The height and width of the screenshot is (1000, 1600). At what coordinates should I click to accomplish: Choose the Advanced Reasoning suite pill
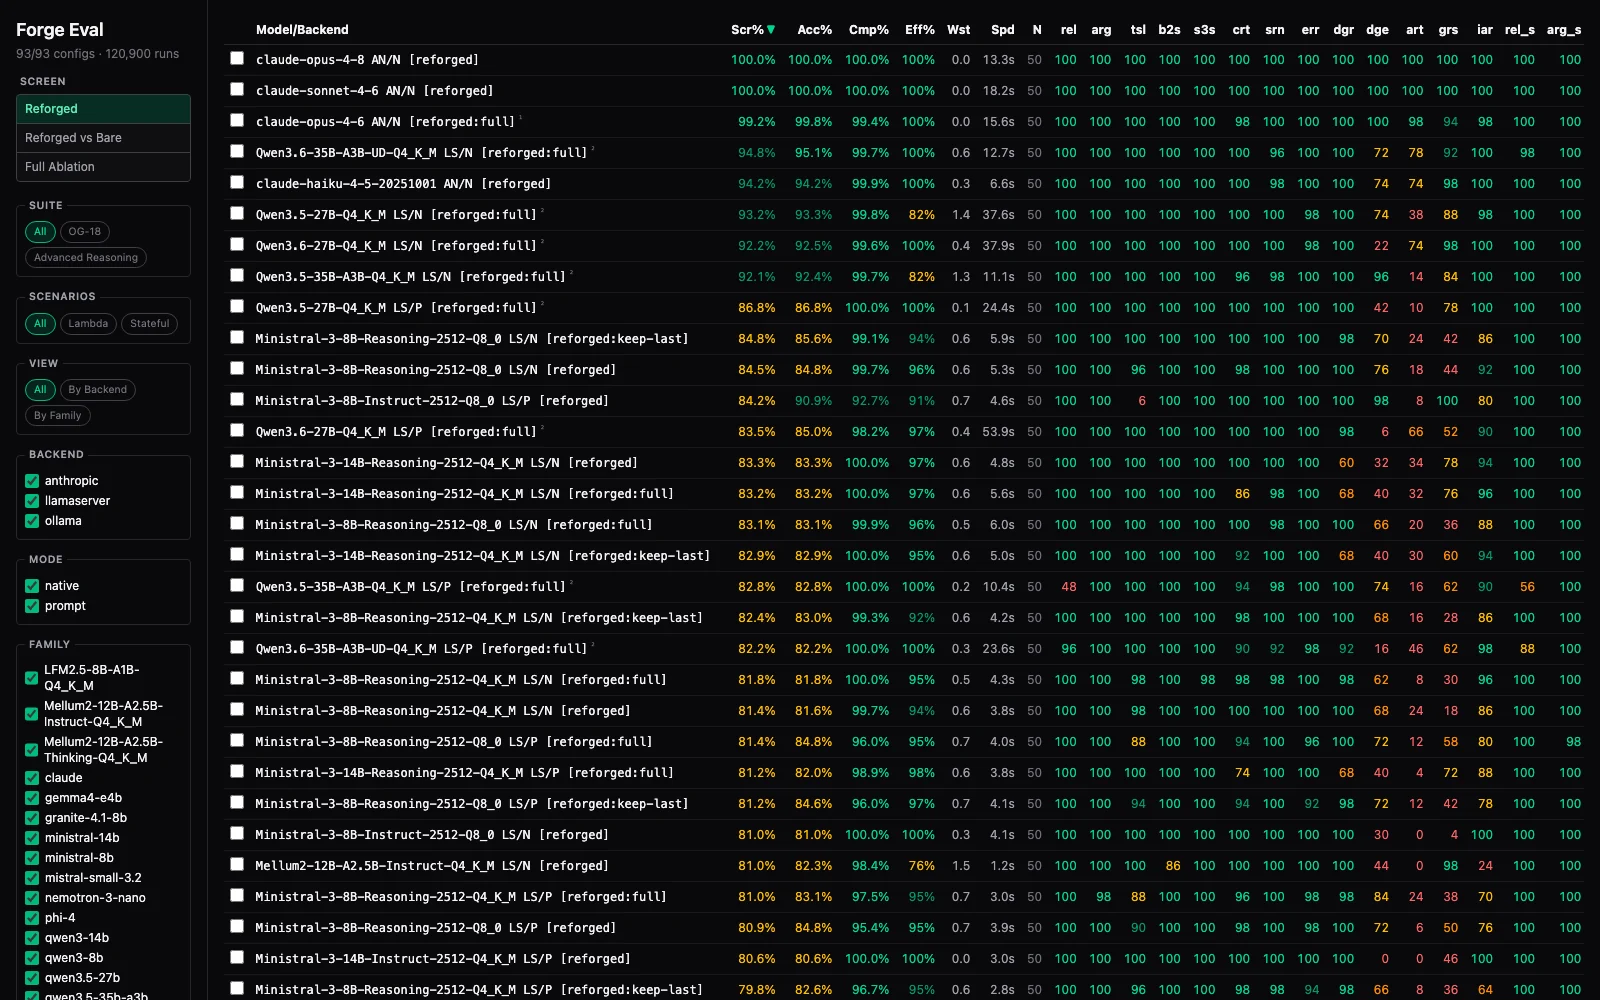(x=86, y=257)
